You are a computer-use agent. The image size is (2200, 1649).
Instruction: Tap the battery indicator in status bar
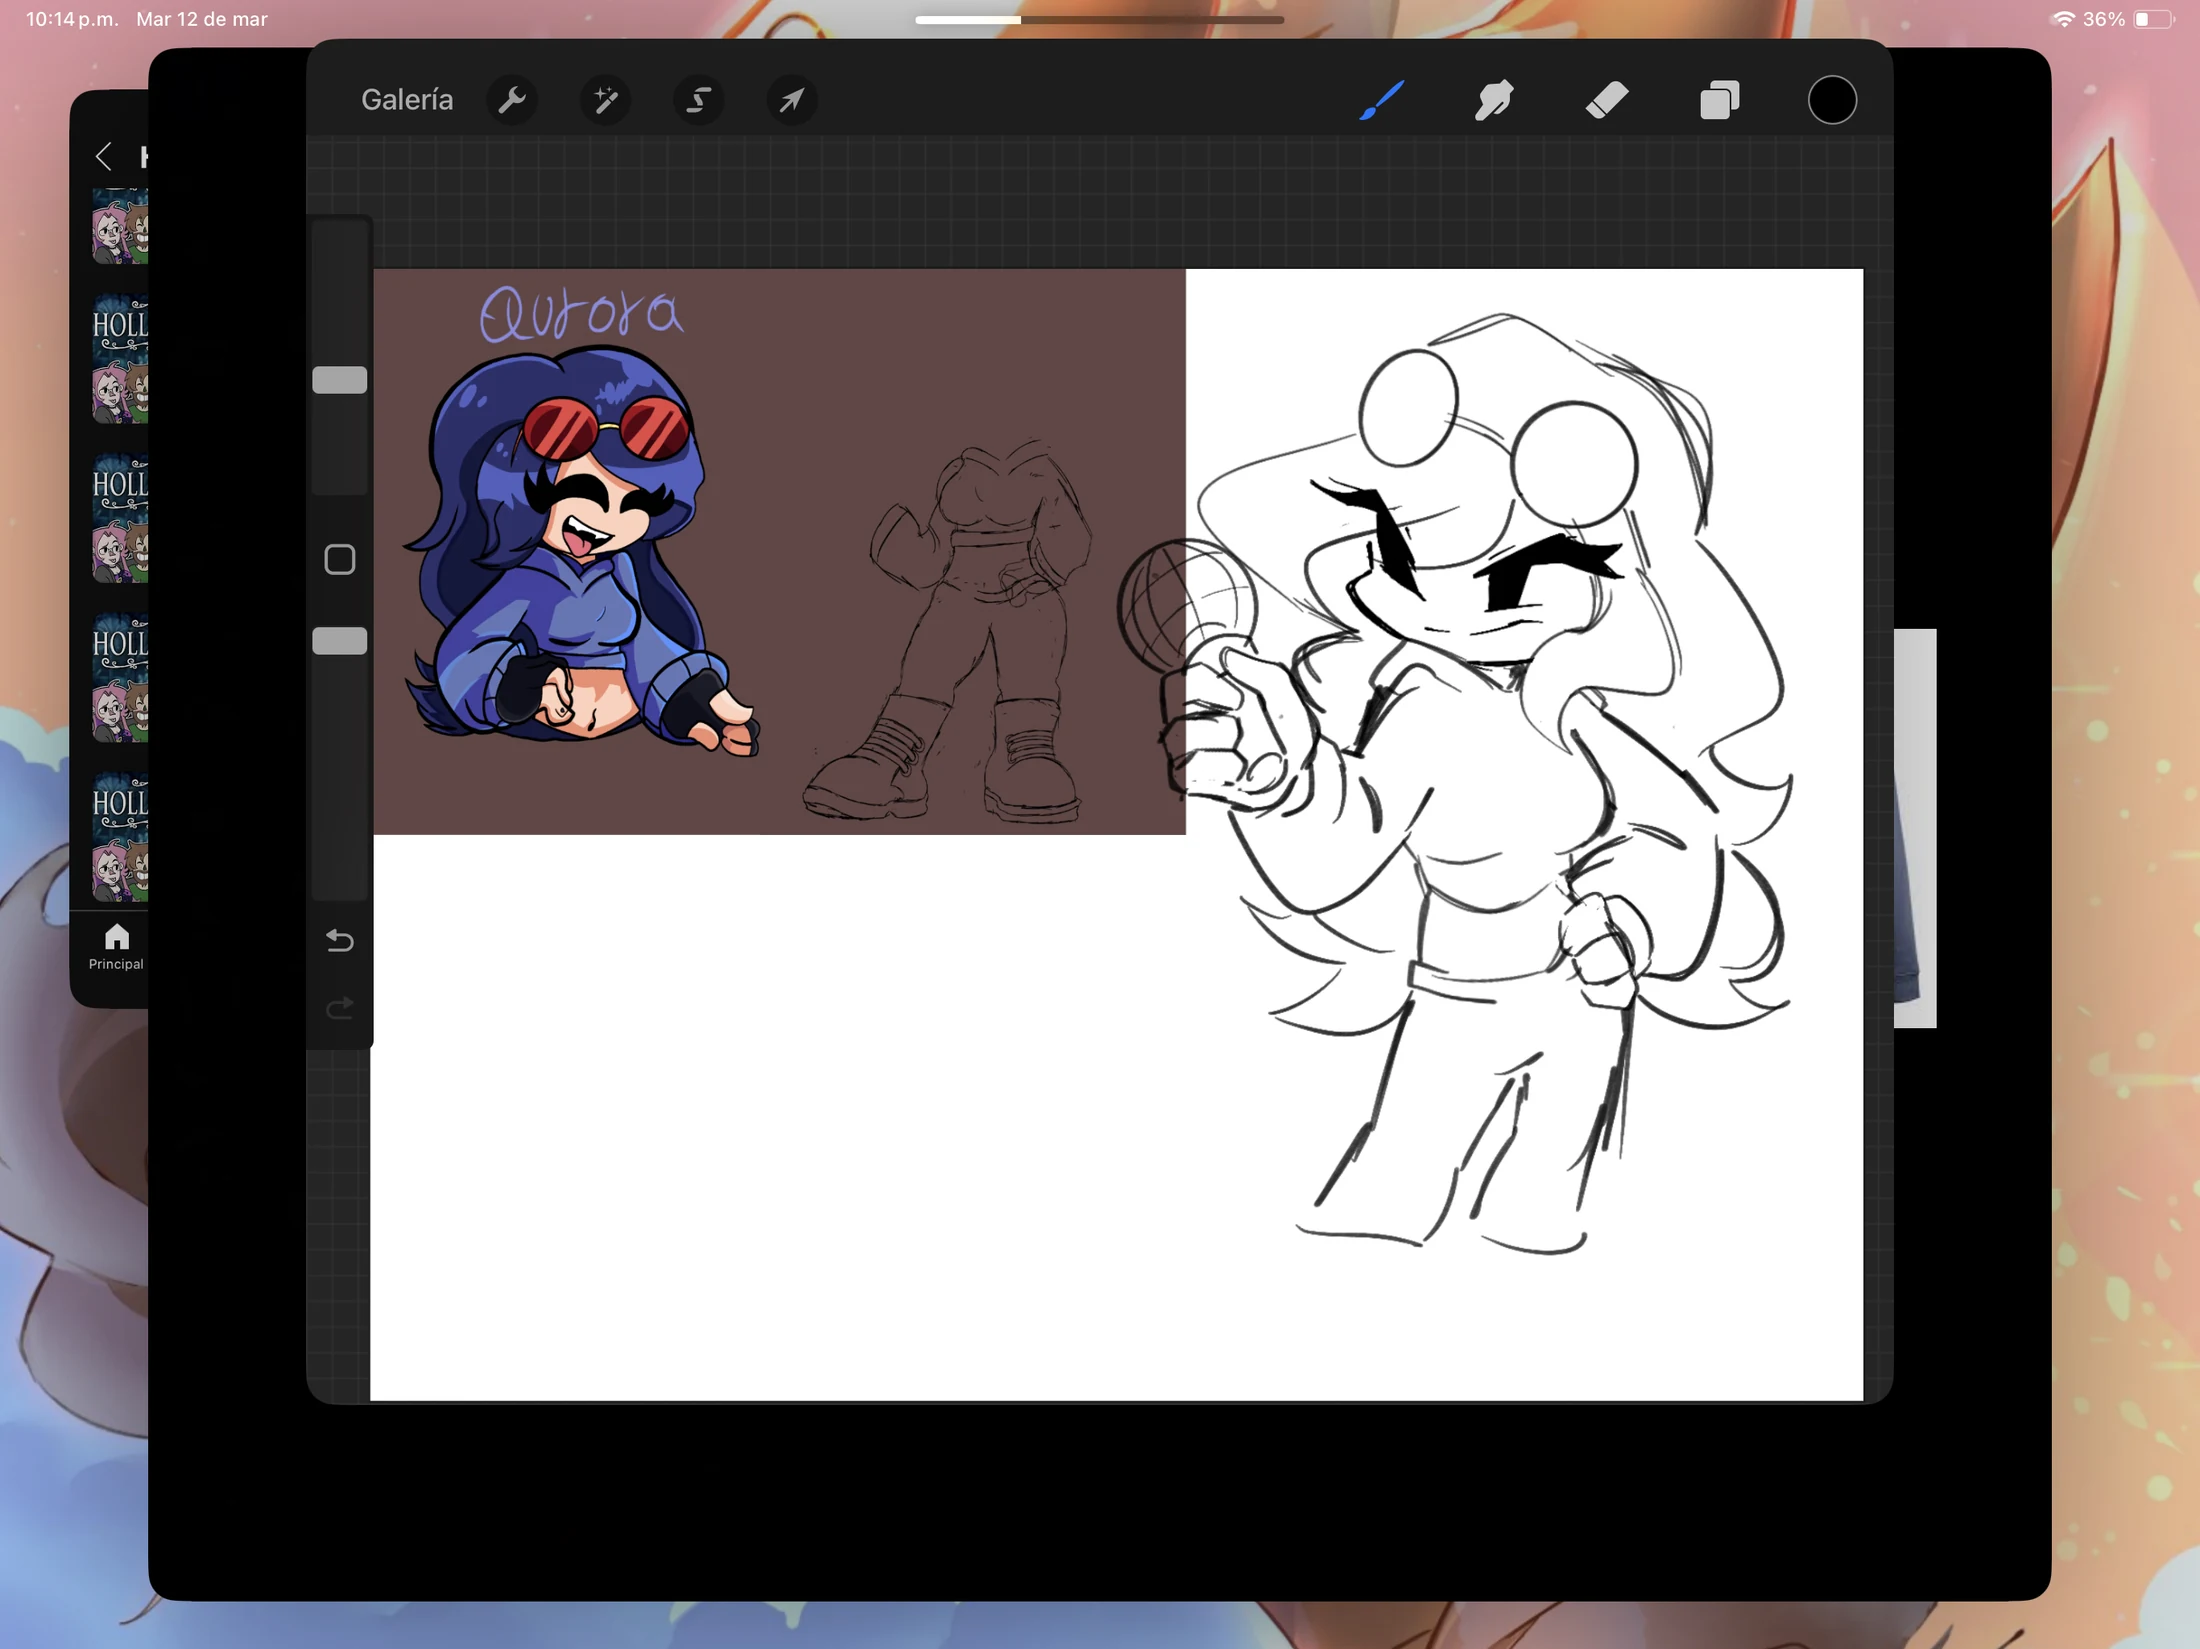2153,19
